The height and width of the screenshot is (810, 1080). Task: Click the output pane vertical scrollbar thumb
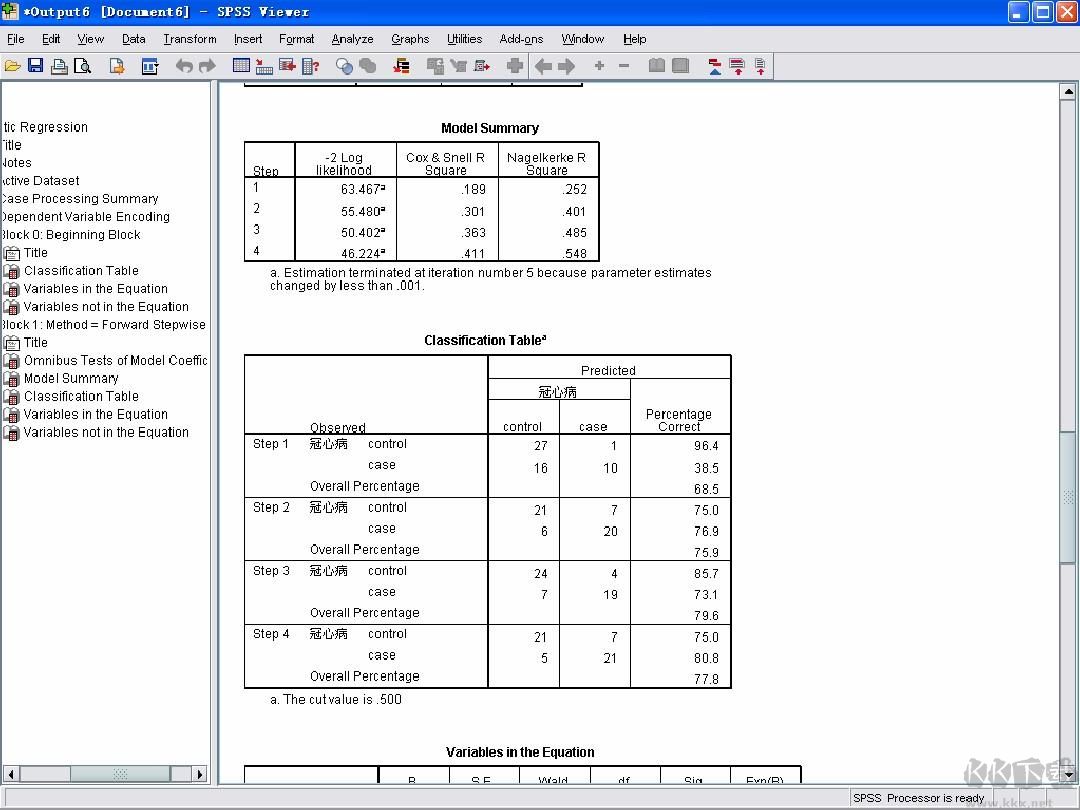click(x=1068, y=497)
